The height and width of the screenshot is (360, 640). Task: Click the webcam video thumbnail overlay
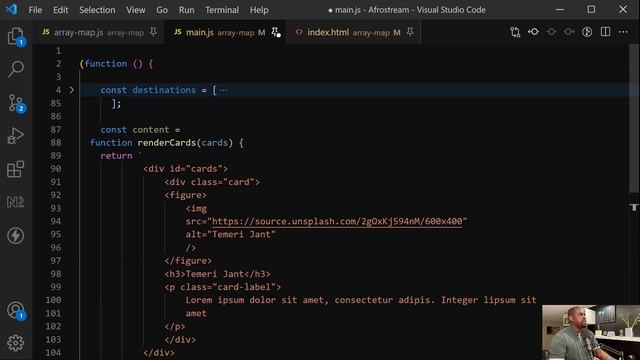click(591, 332)
